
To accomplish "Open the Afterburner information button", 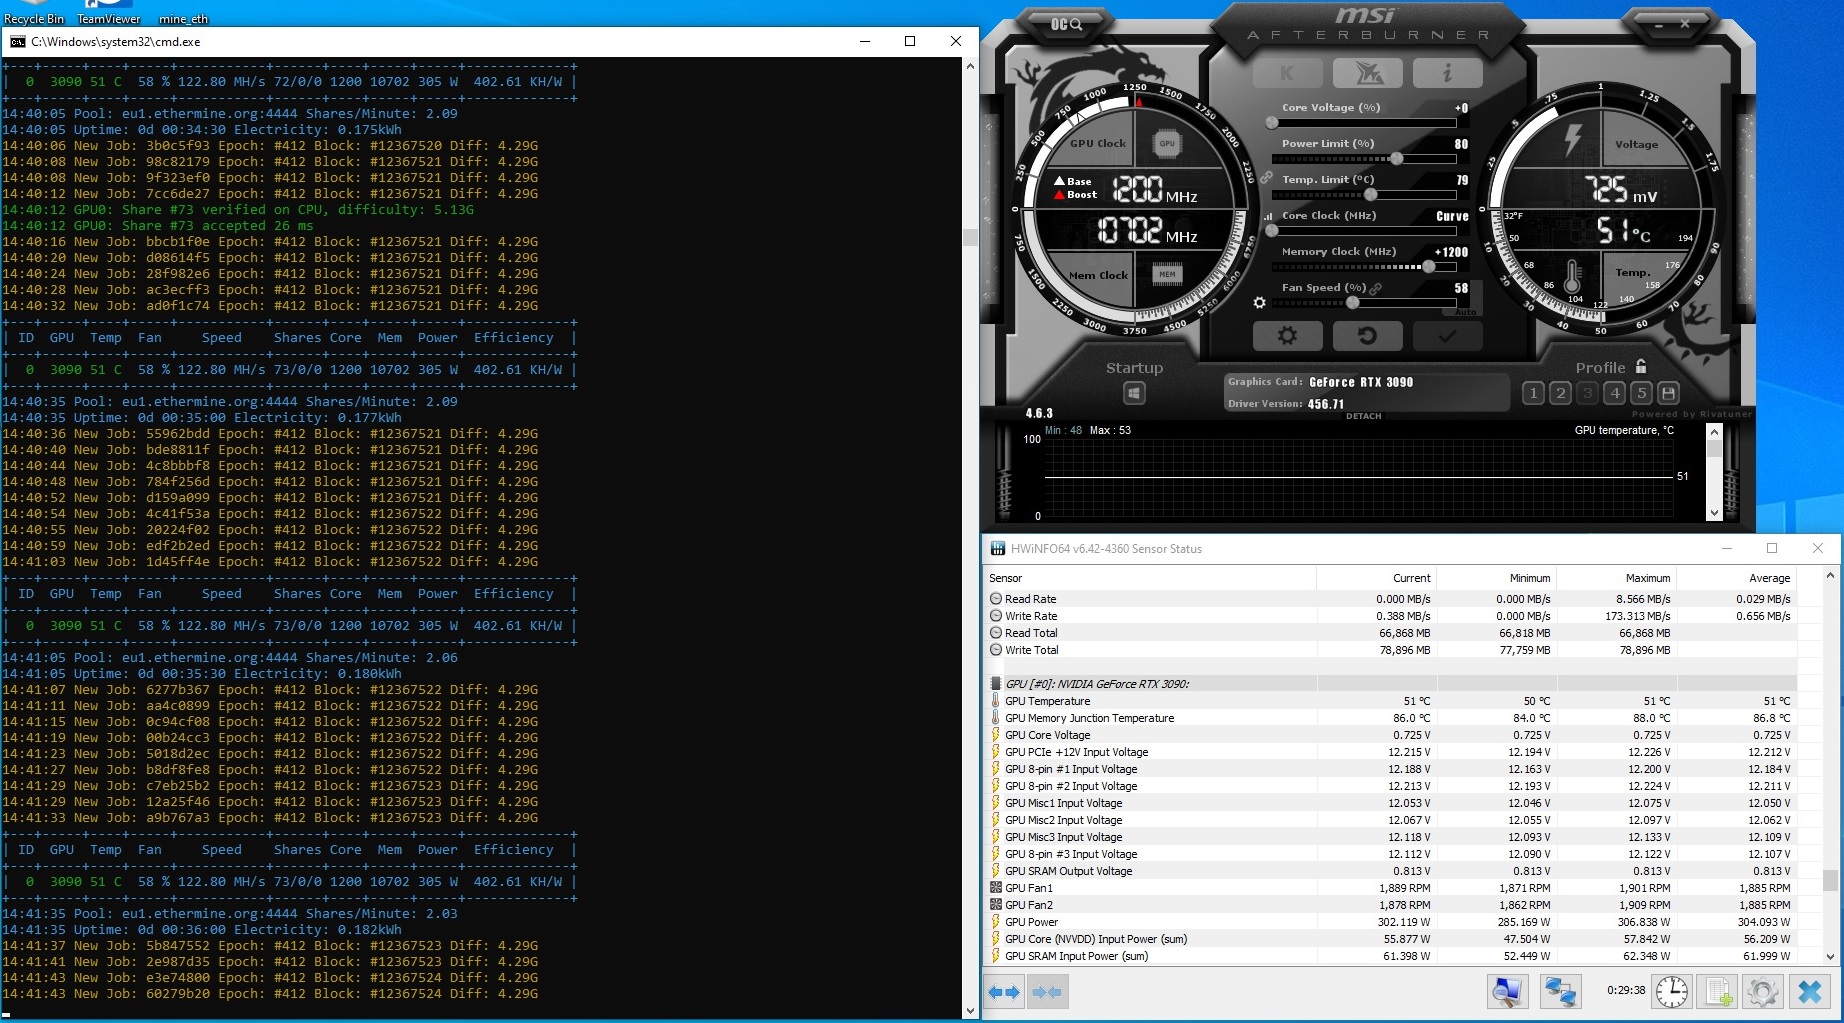I will pos(1447,73).
